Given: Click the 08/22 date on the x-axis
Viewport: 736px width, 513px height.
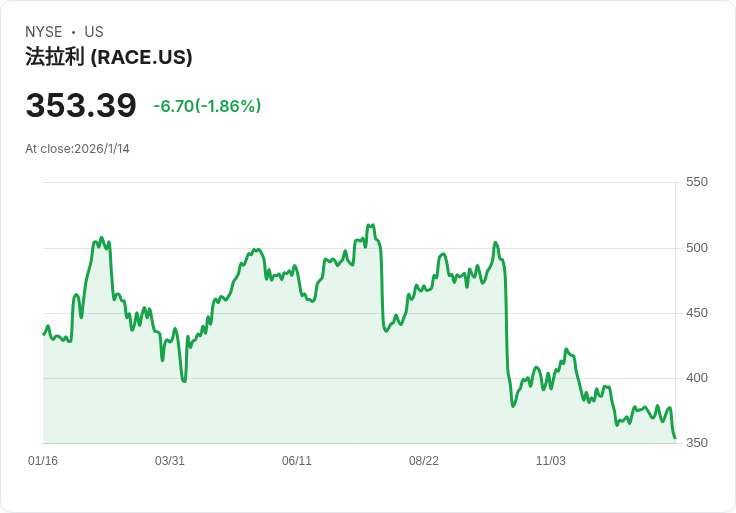Looking at the screenshot, I should [424, 461].
